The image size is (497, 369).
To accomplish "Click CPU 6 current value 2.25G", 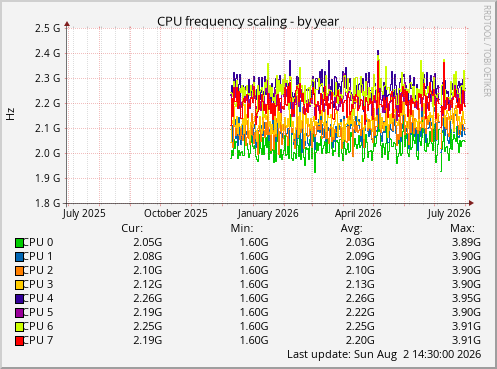I will pos(148,326).
